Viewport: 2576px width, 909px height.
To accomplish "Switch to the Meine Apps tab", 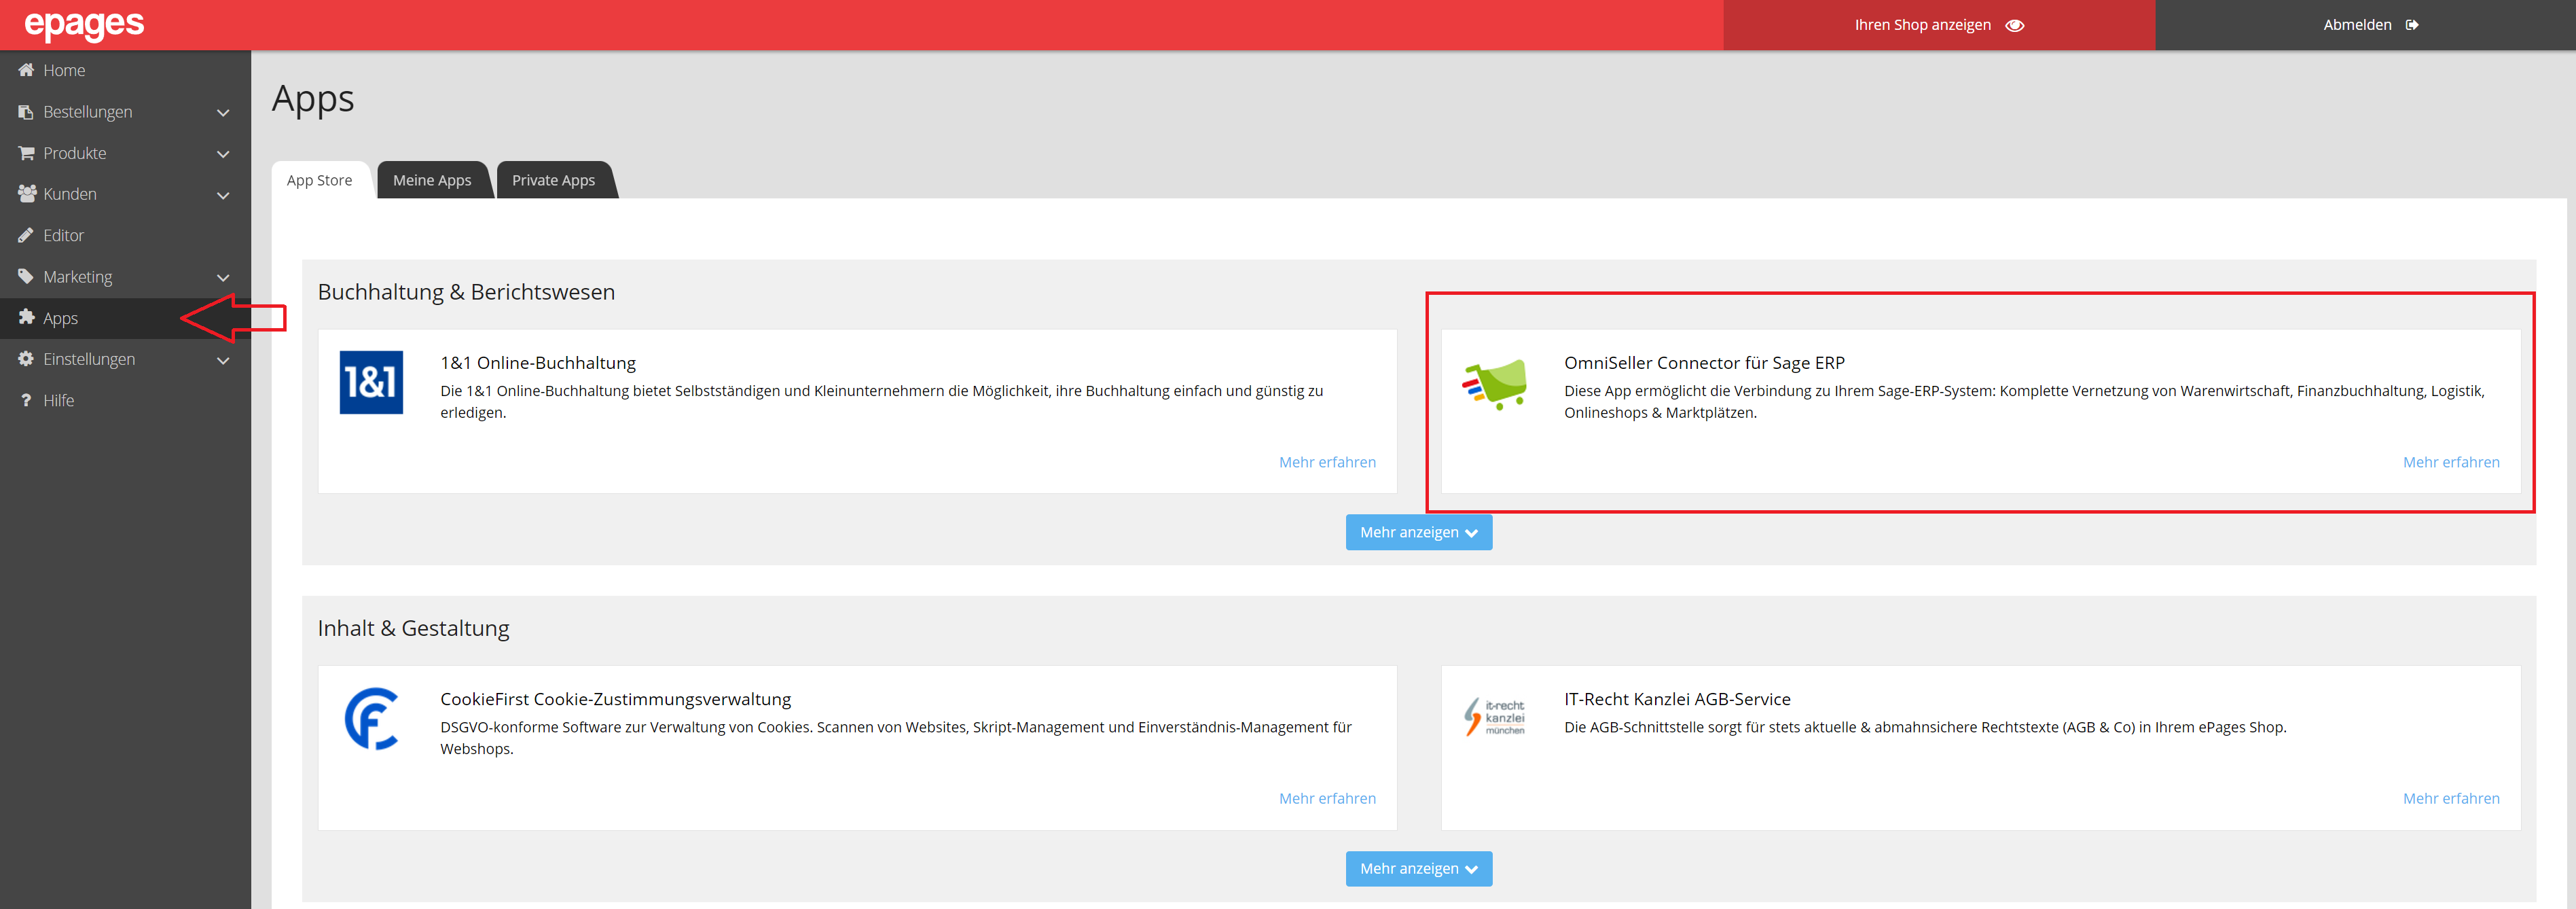I will (x=431, y=180).
